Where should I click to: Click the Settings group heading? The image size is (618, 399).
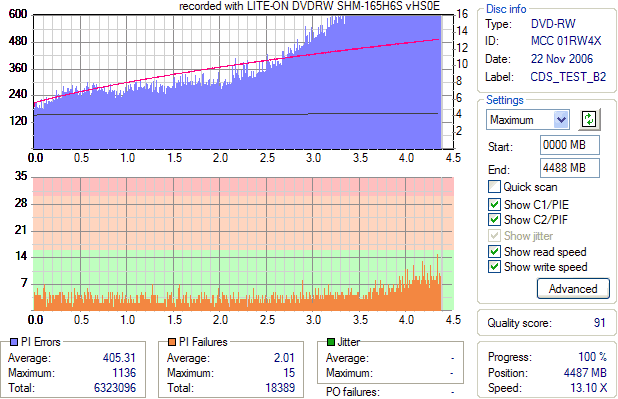pos(504,100)
